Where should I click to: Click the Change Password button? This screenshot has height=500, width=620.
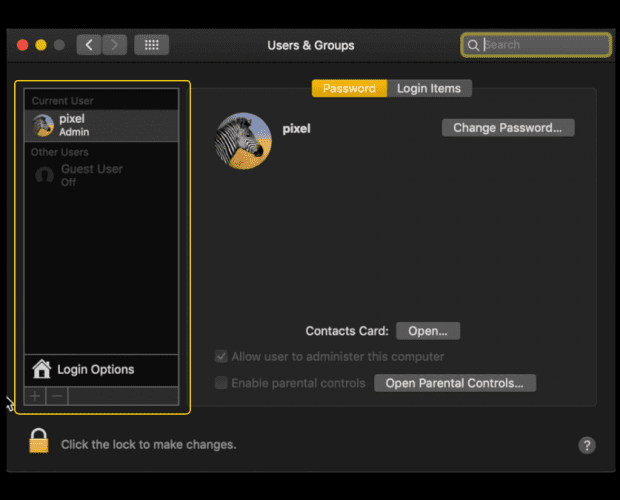tap(508, 128)
